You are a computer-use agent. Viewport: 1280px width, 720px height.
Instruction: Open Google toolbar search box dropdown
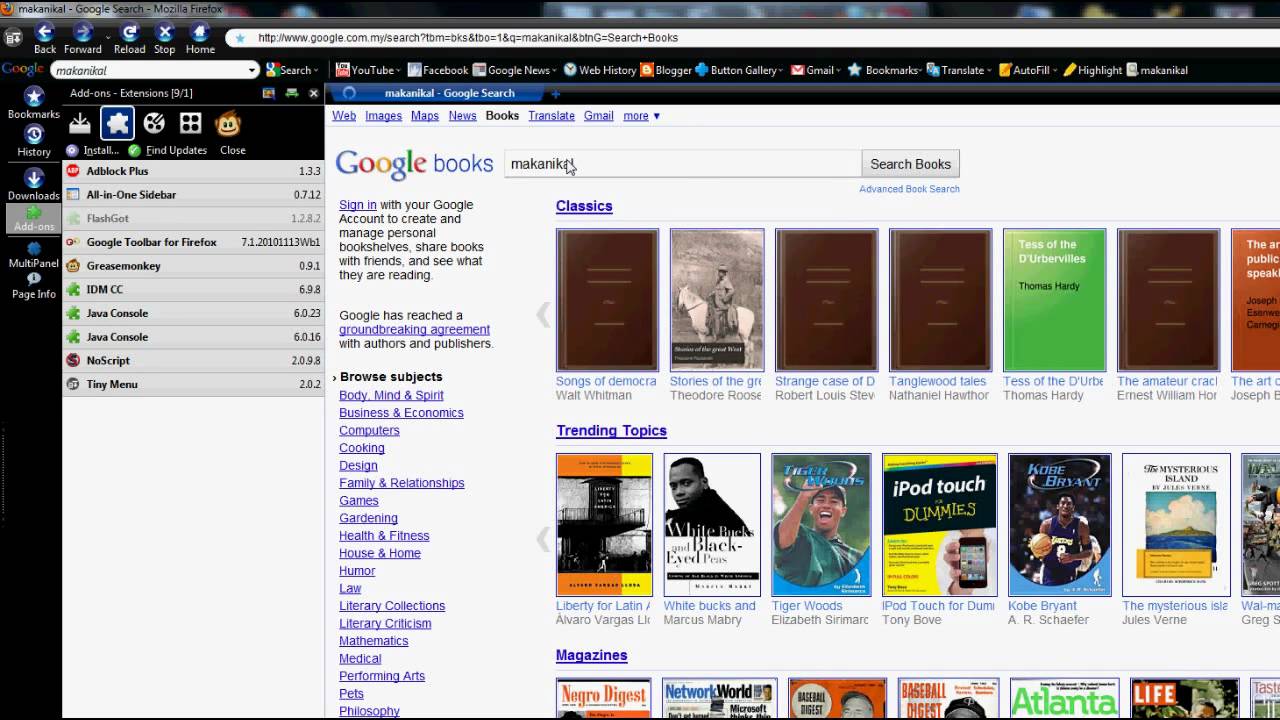(x=252, y=70)
